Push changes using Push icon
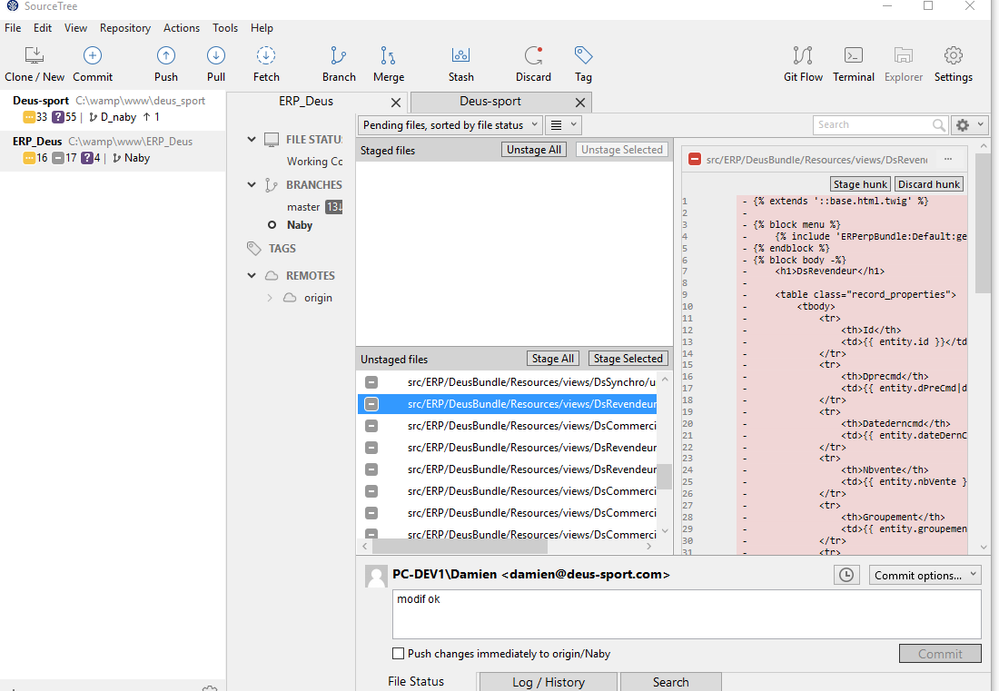Image resolution: width=999 pixels, height=691 pixels. pos(166,64)
